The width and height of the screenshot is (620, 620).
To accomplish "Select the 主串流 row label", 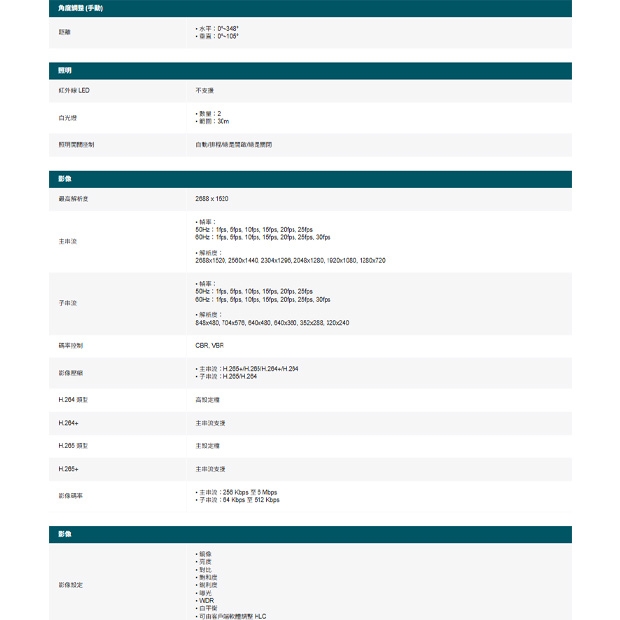I will click(67, 241).
